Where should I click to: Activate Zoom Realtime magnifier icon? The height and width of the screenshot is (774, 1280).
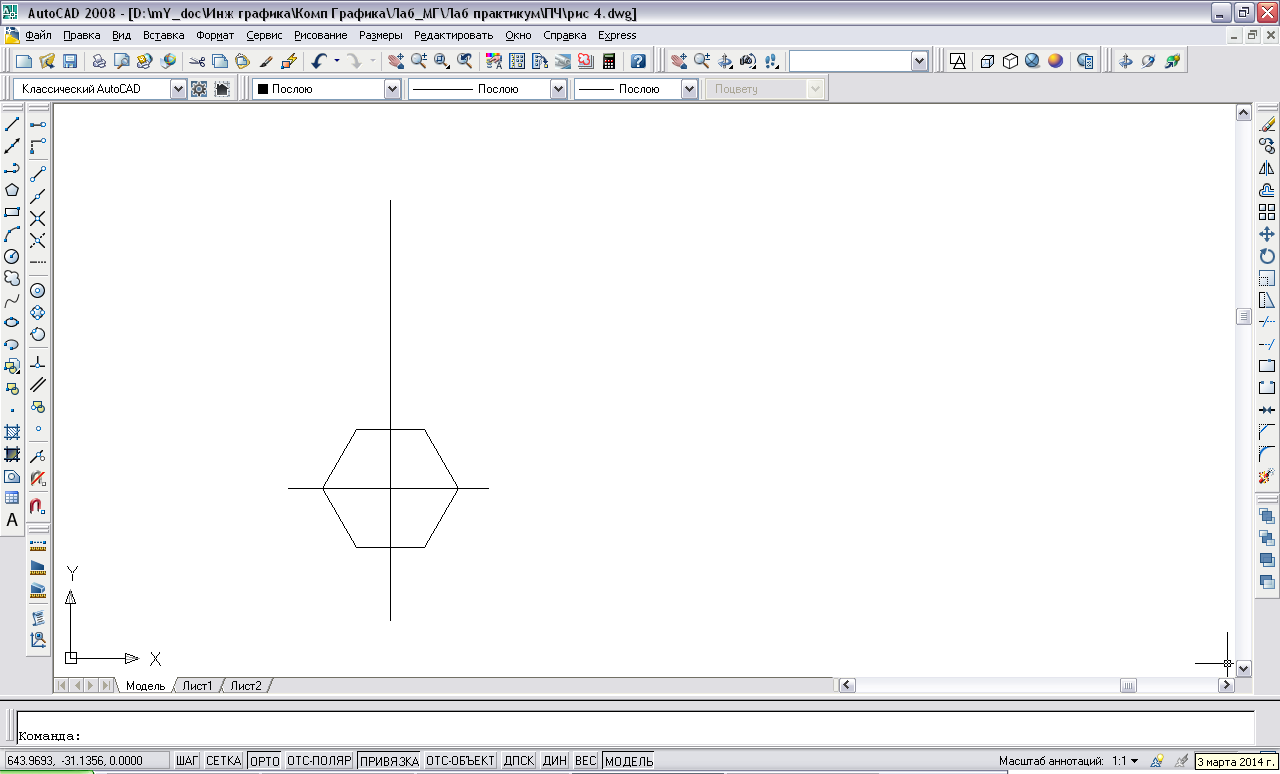click(418, 61)
